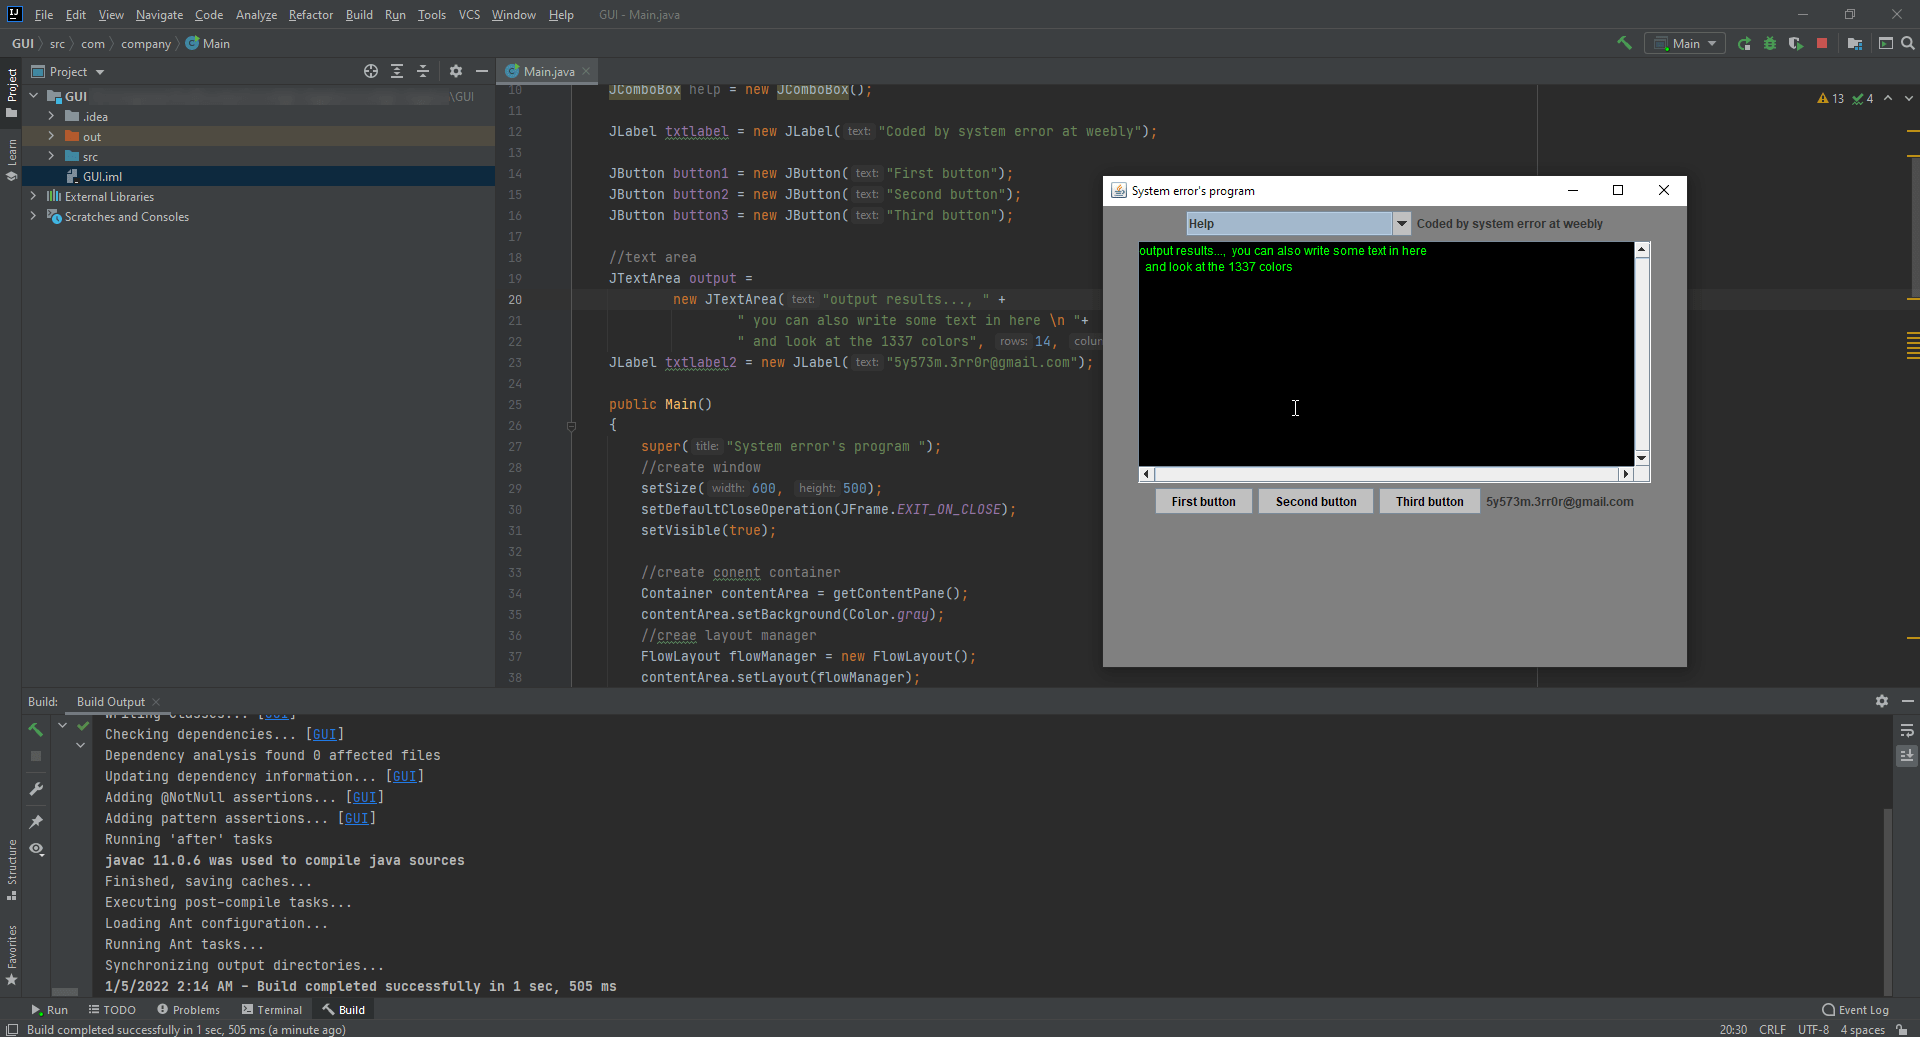Image resolution: width=1920 pixels, height=1037 pixels.
Task: Expand the External Libraries node
Action: coord(33,196)
